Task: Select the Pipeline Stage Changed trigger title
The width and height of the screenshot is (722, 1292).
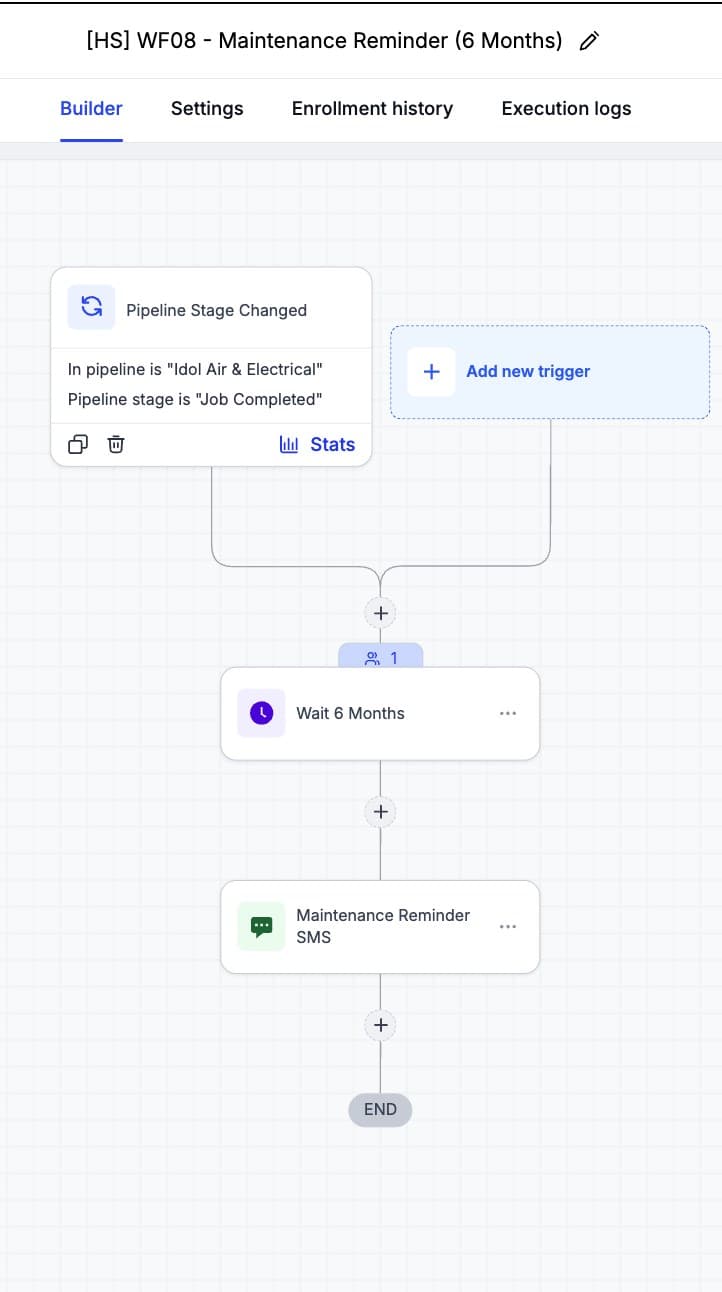Action: (216, 310)
